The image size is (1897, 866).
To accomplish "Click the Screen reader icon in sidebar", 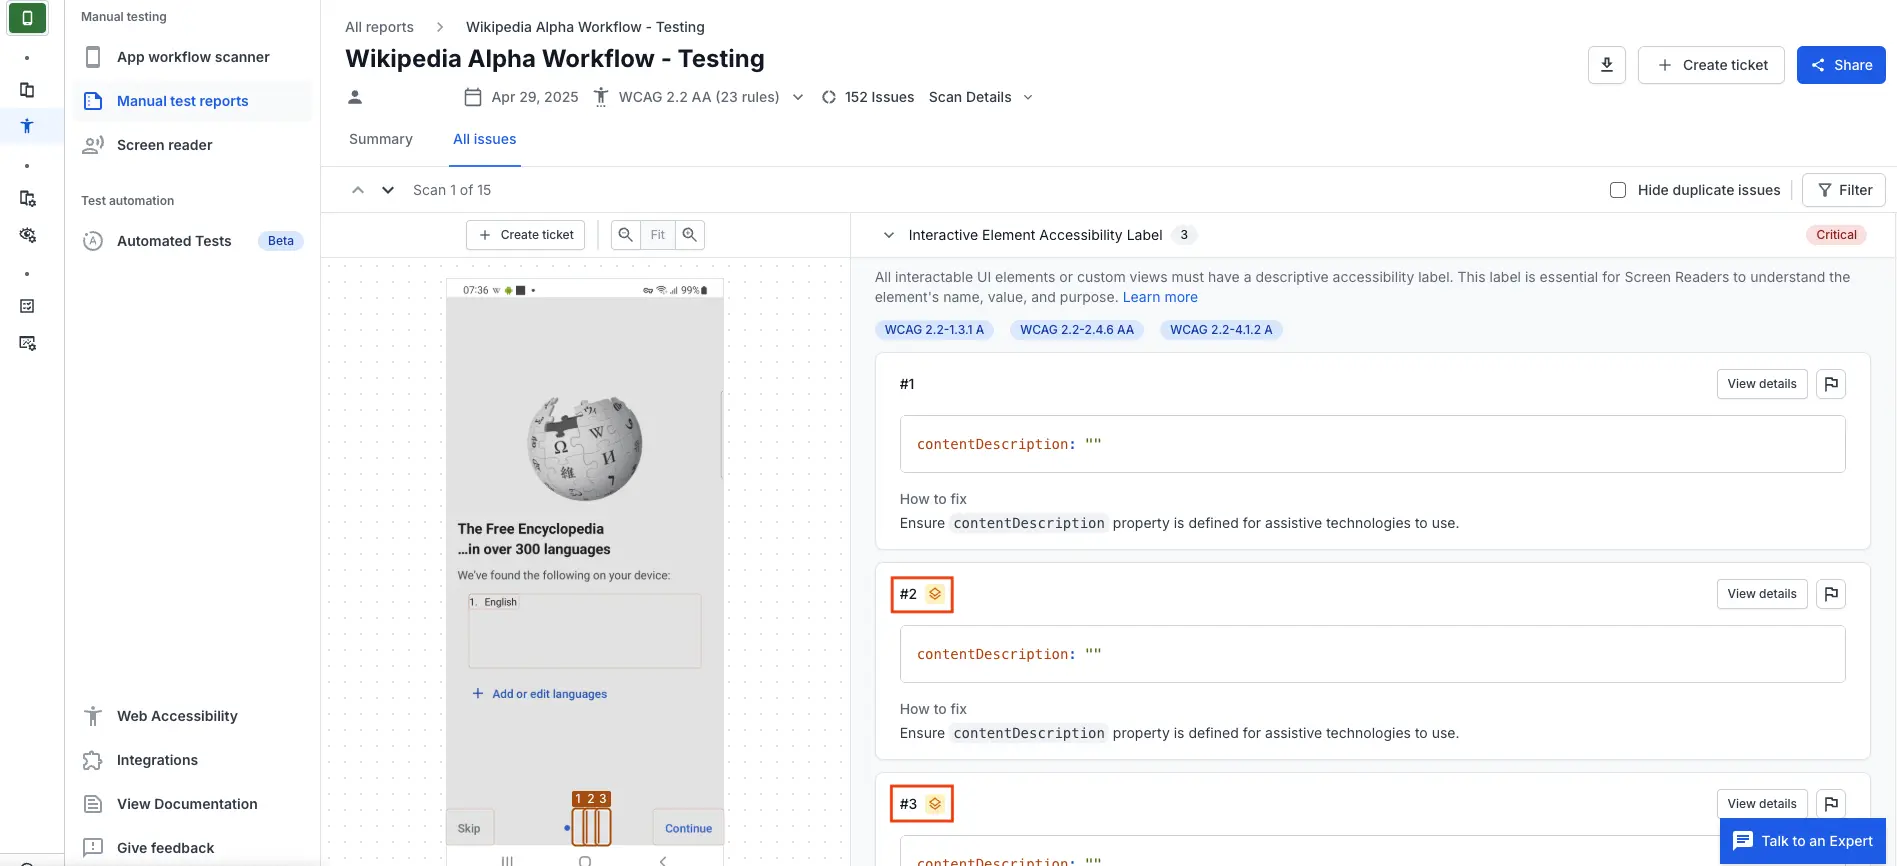I will click(x=93, y=145).
